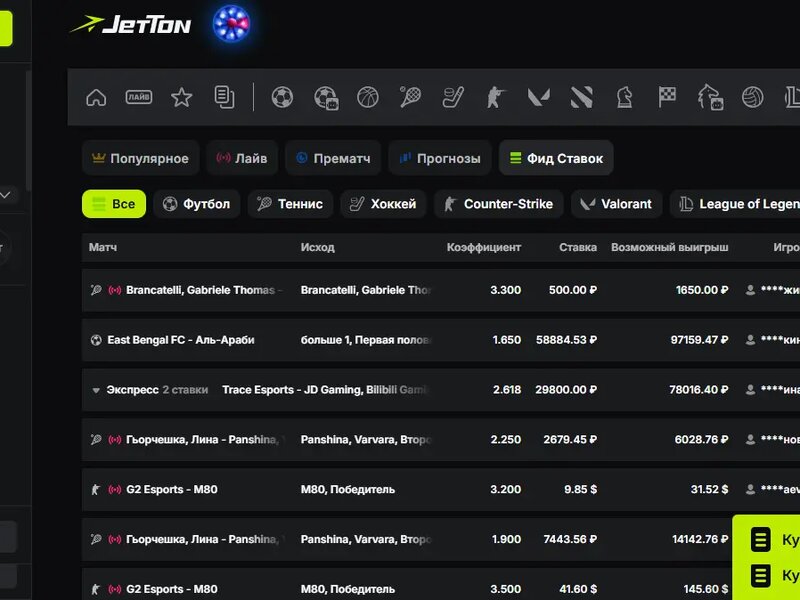Click the Матч column header
The image size is (800, 600).
(103, 247)
